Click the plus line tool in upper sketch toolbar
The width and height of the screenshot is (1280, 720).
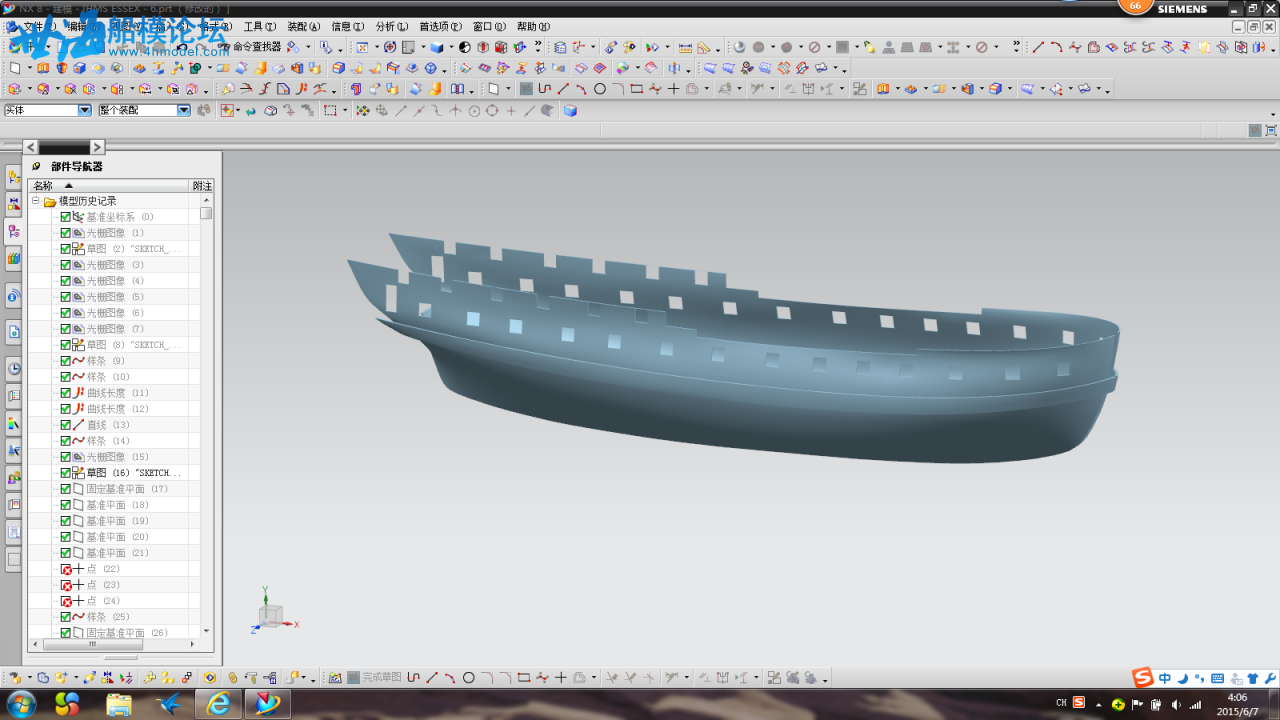(x=673, y=89)
